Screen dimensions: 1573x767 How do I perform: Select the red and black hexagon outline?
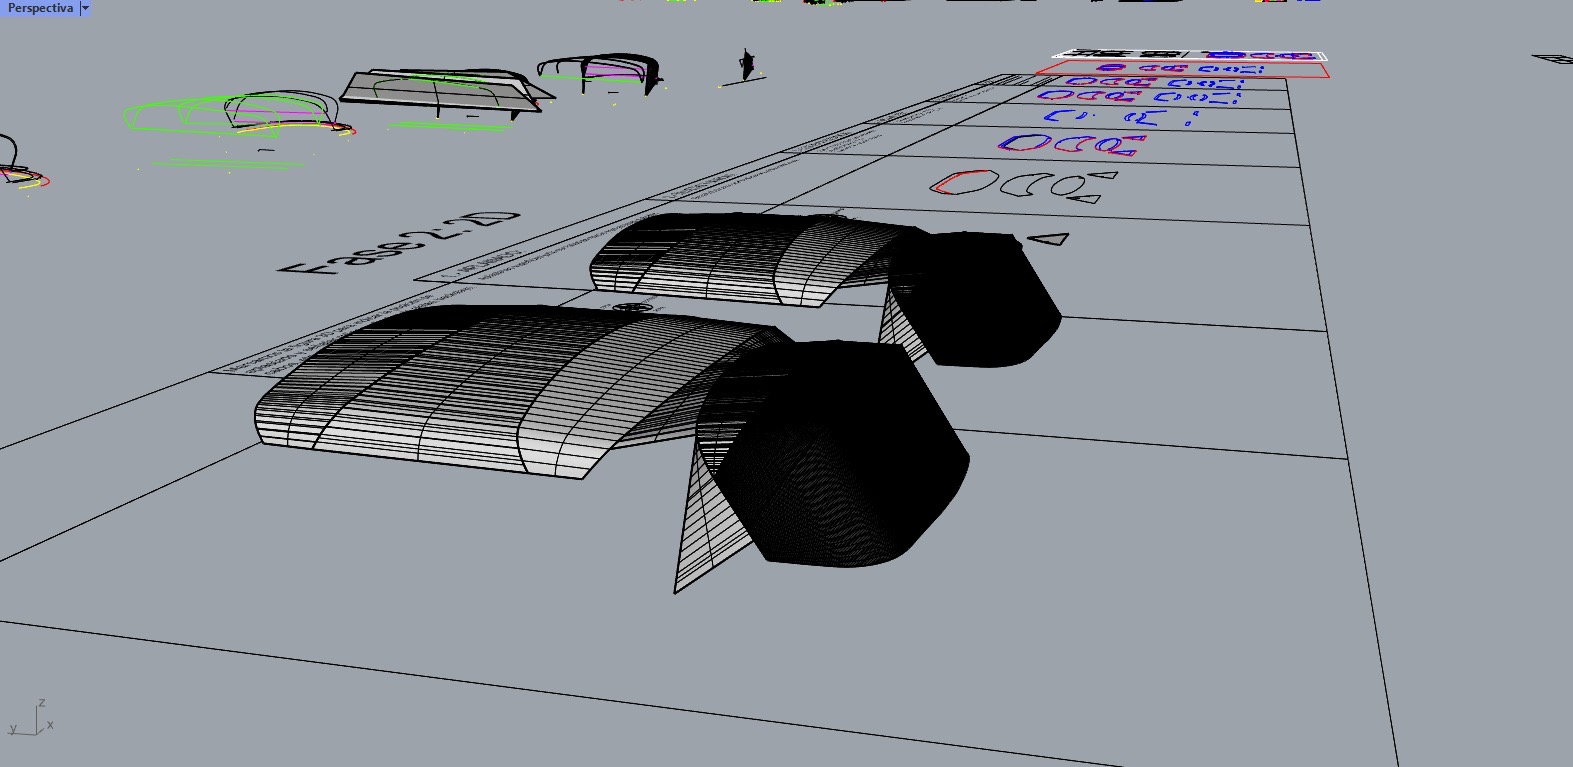pos(963,183)
